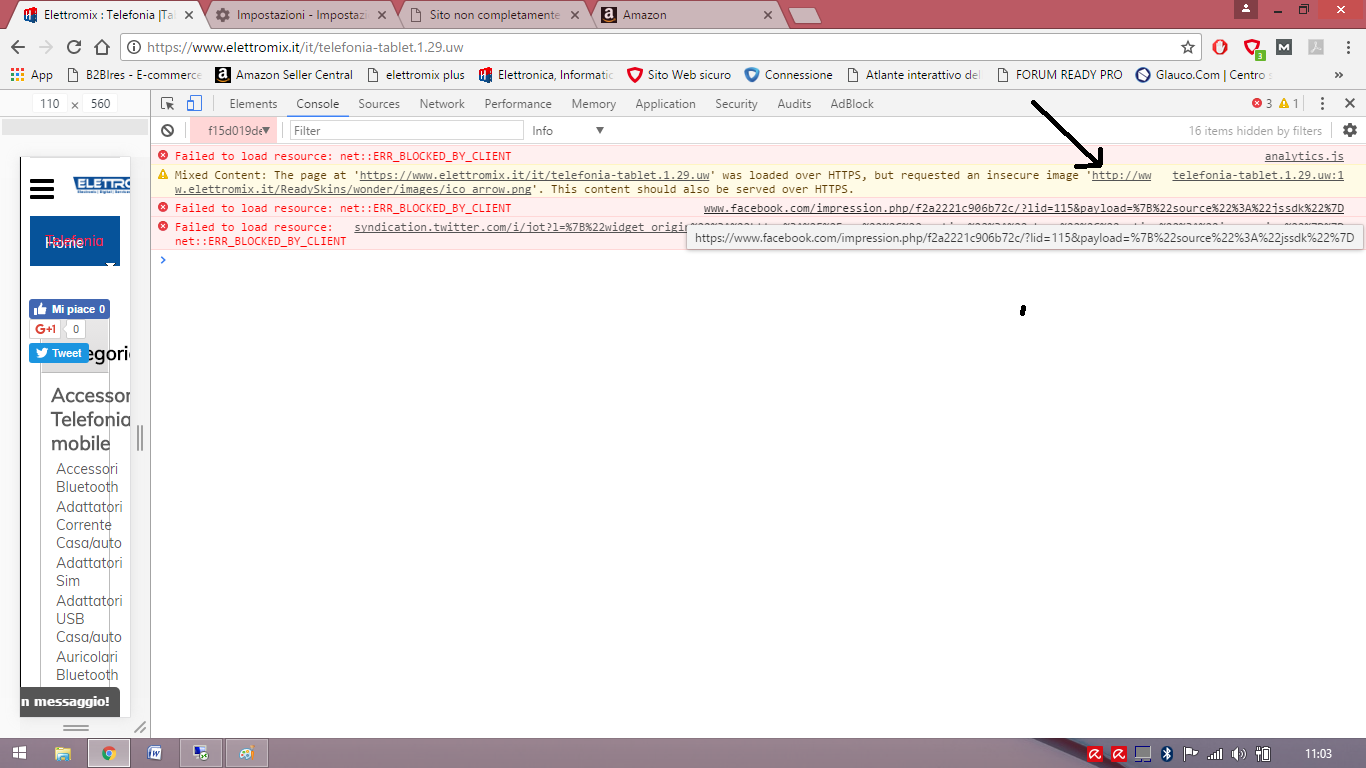Click the console Filter input field
The height and width of the screenshot is (768, 1366).
406,131
